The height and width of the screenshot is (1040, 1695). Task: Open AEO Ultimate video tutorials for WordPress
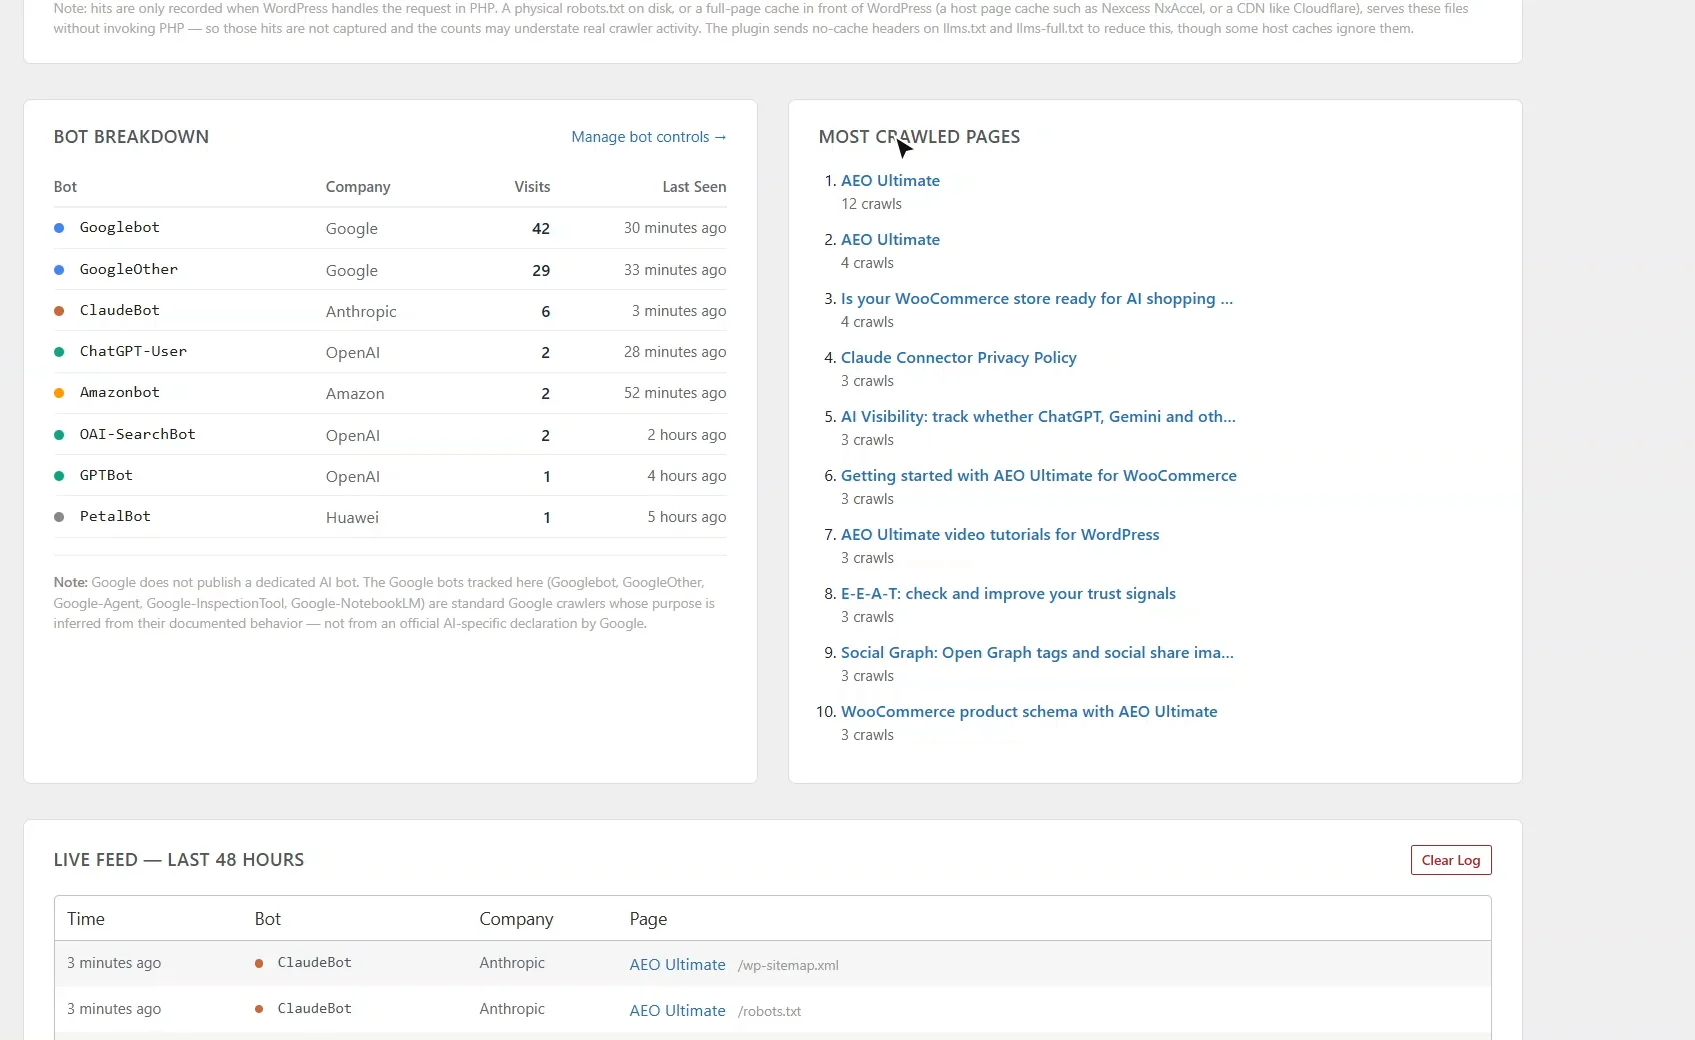point(1000,535)
